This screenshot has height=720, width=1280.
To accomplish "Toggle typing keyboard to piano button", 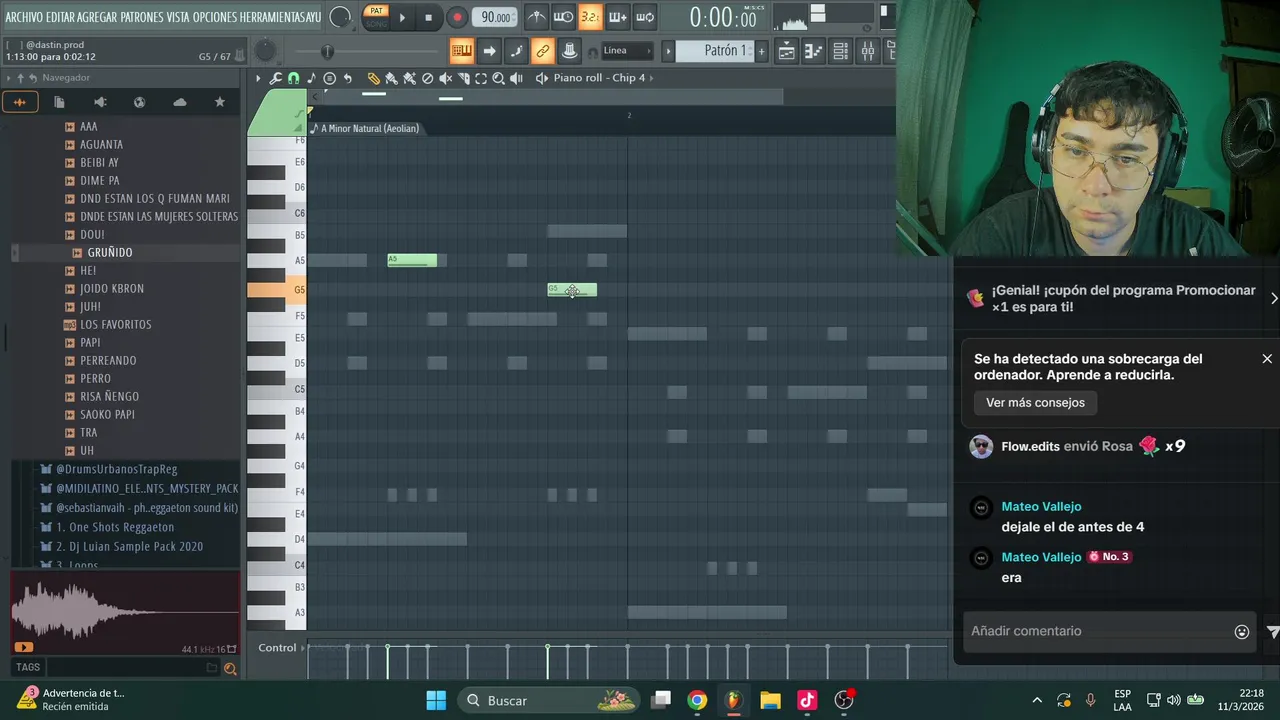I will click(461, 51).
